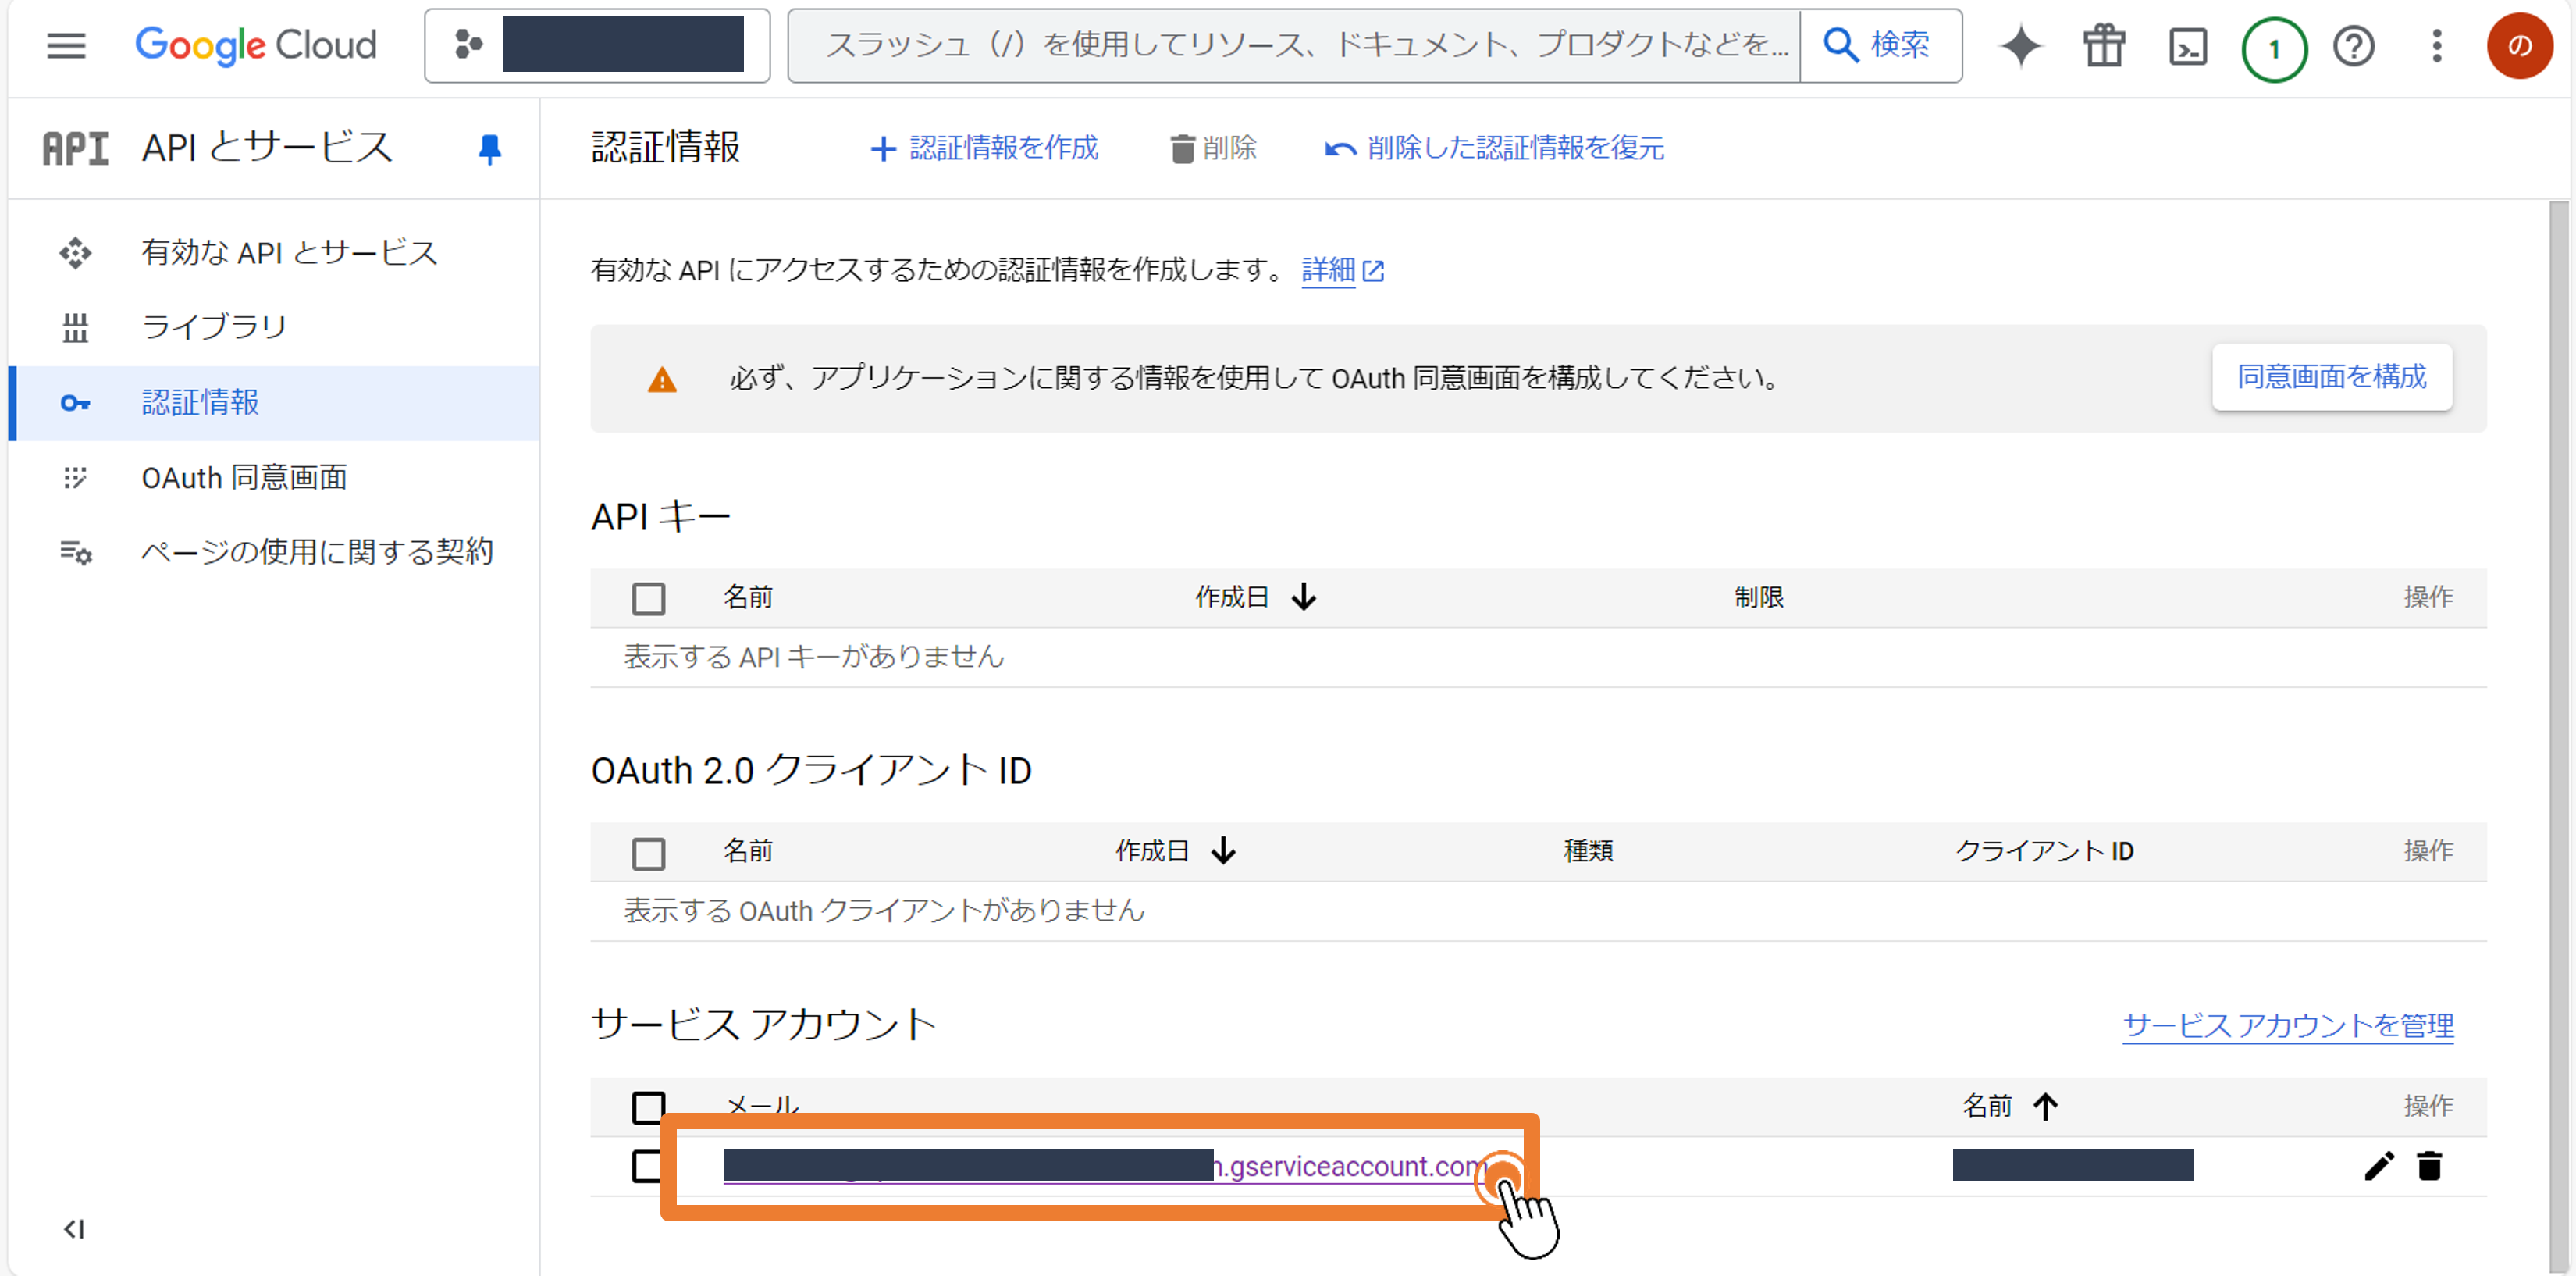The height and width of the screenshot is (1276, 2576).
Task: Sort OAuth clients table by 作成日
Action: (1176, 852)
